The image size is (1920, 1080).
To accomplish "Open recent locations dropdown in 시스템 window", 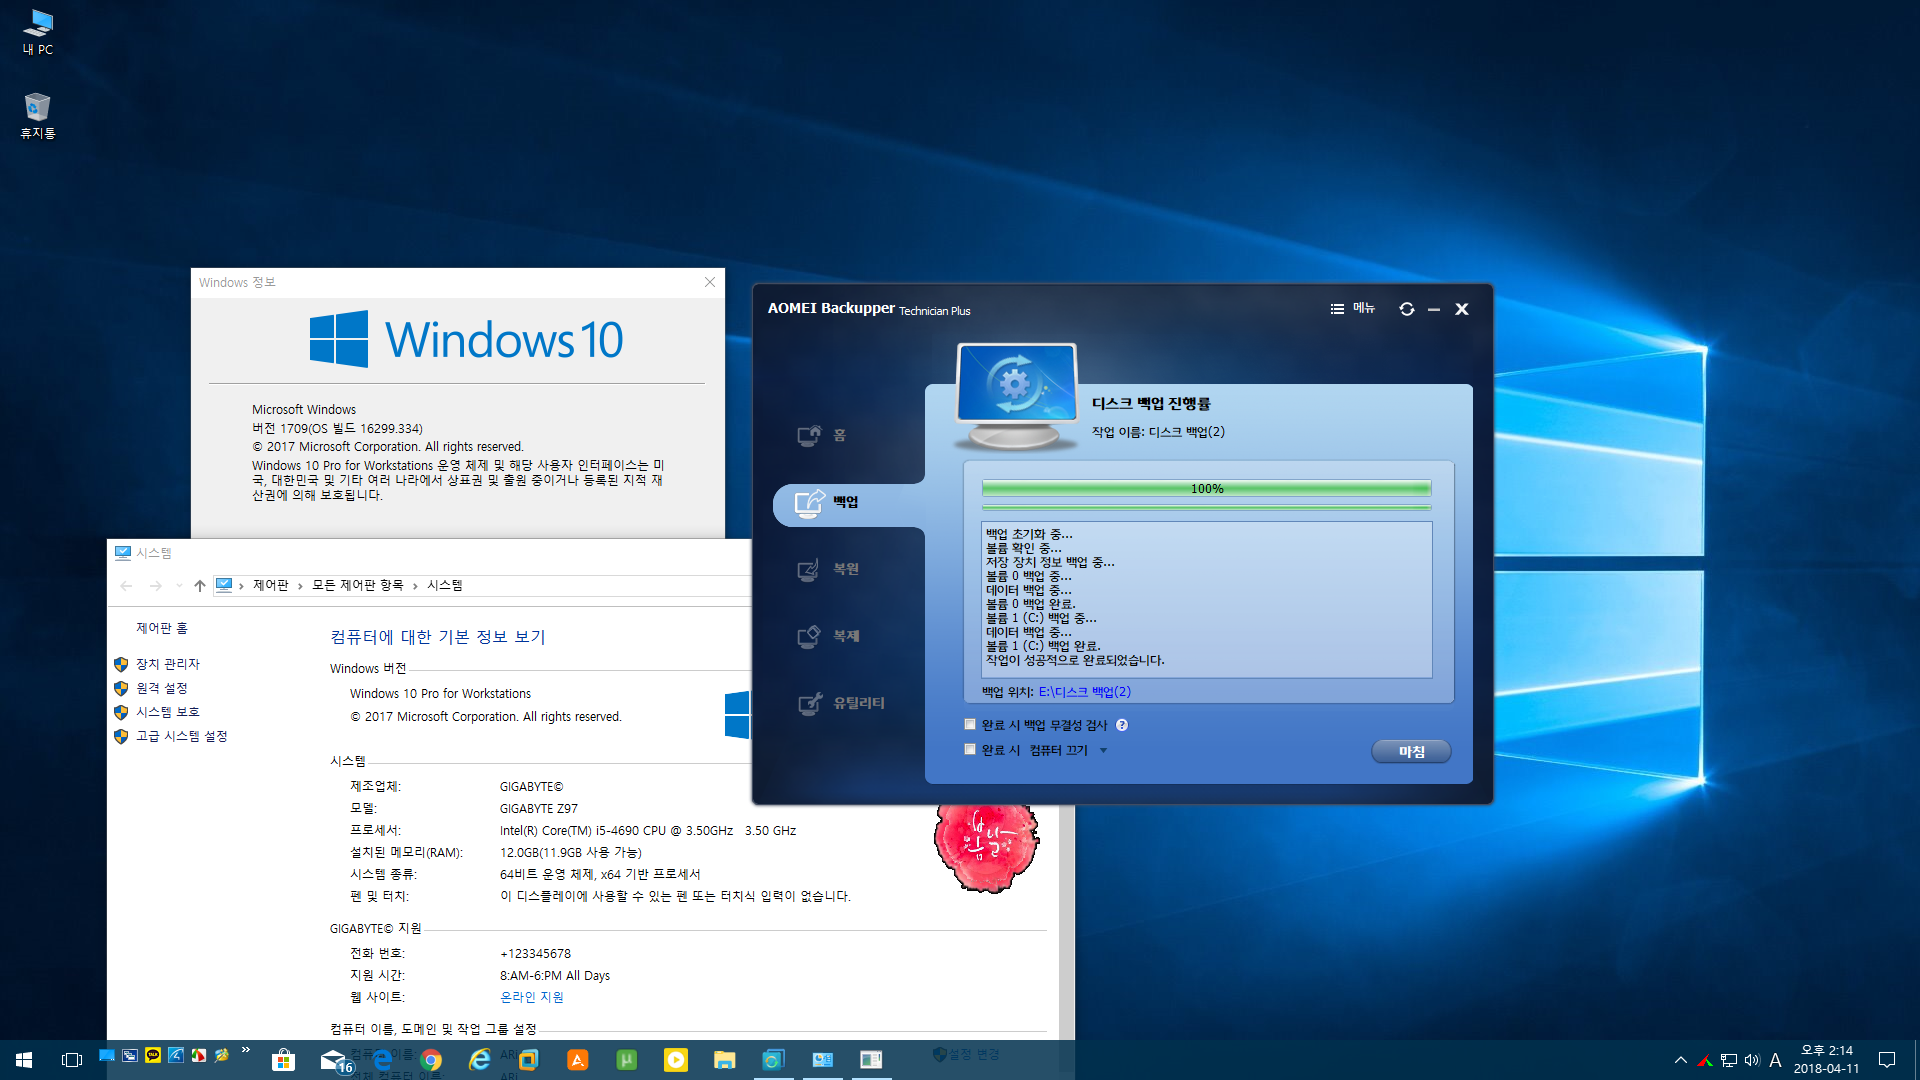I will click(179, 586).
